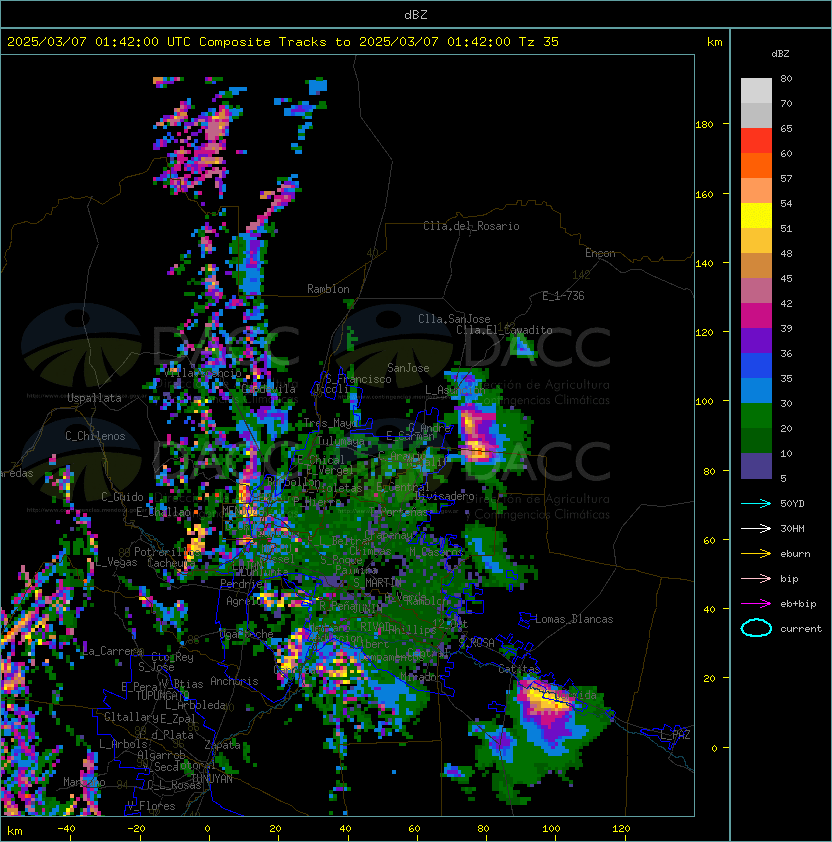Select the yellow 54 dBZ legend swatch

click(x=756, y=216)
